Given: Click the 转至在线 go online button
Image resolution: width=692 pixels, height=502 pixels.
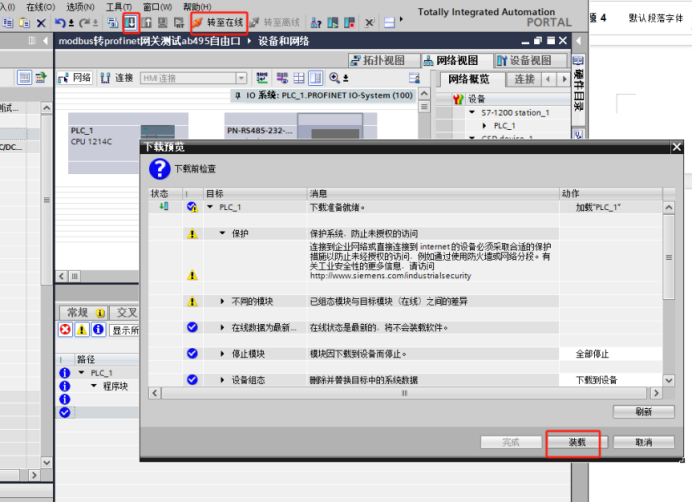Looking at the screenshot, I should [x=218, y=23].
